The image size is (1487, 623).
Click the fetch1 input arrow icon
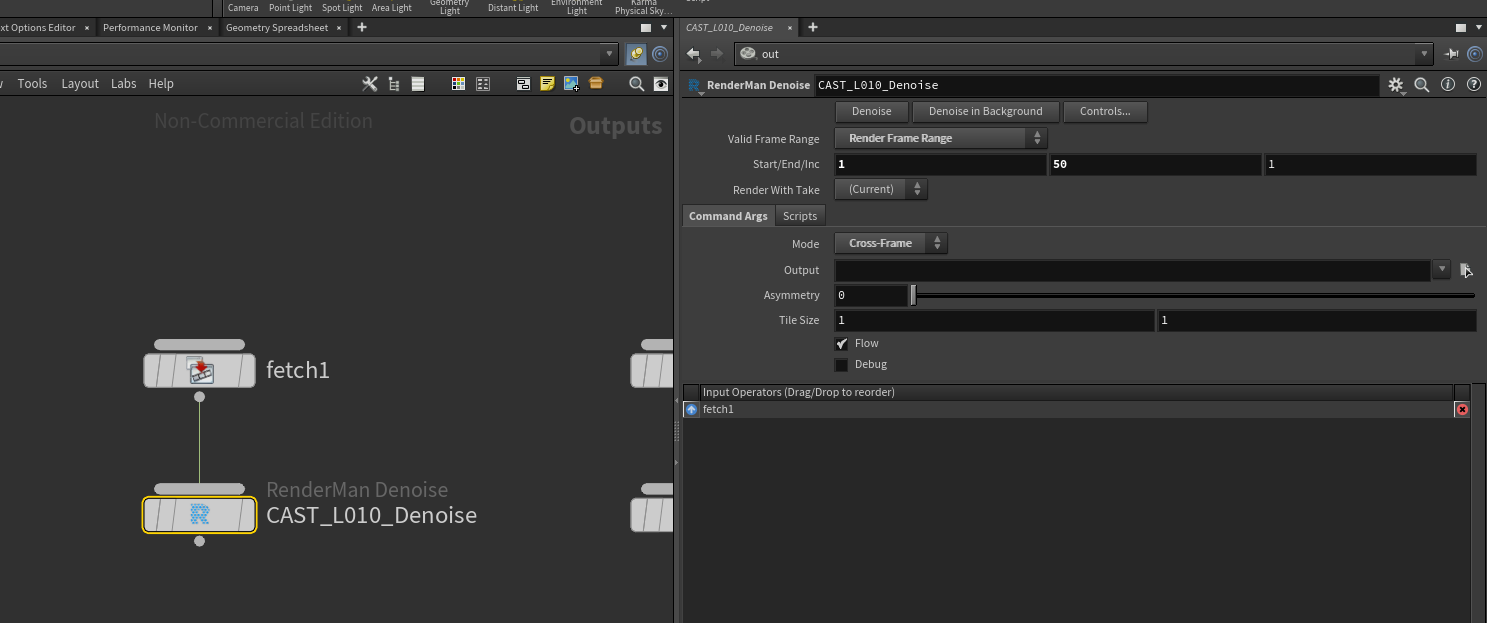coord(691,410)
